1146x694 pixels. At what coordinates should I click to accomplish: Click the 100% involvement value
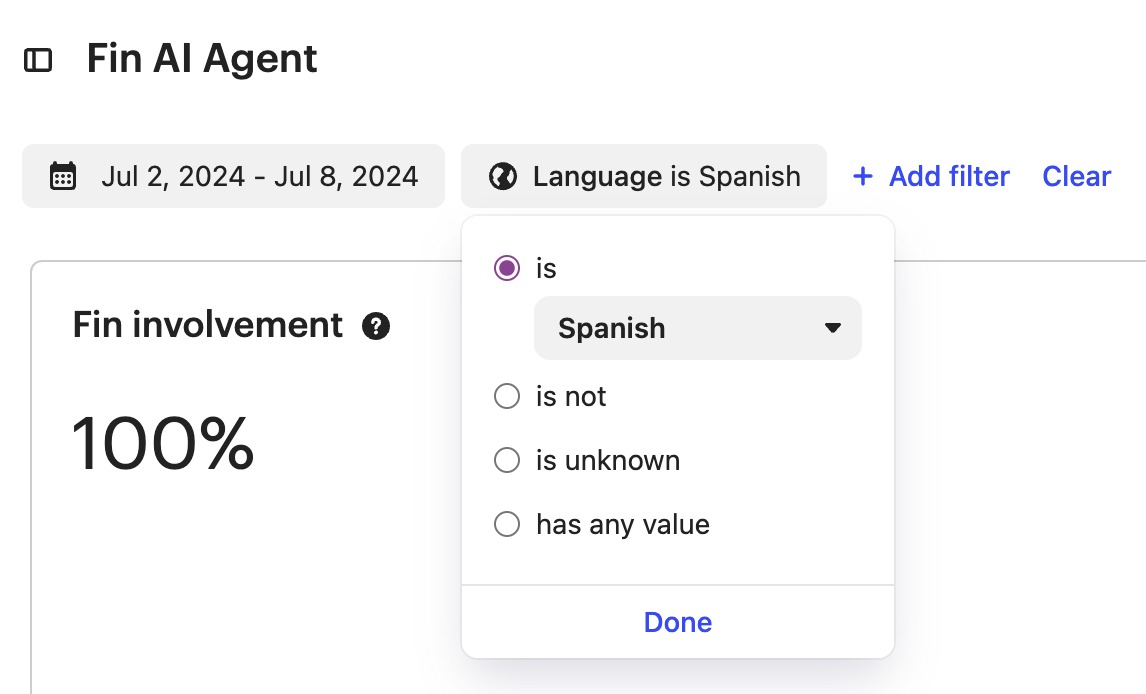pos(162,443)
